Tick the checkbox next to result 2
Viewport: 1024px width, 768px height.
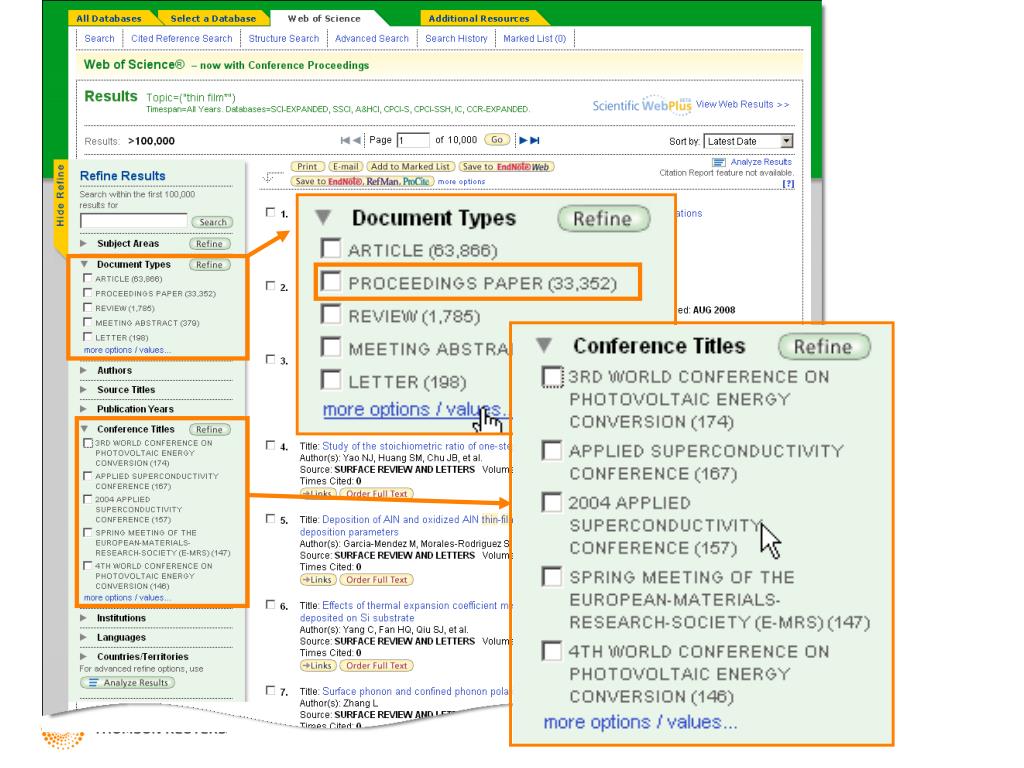[x=270, y=285]
